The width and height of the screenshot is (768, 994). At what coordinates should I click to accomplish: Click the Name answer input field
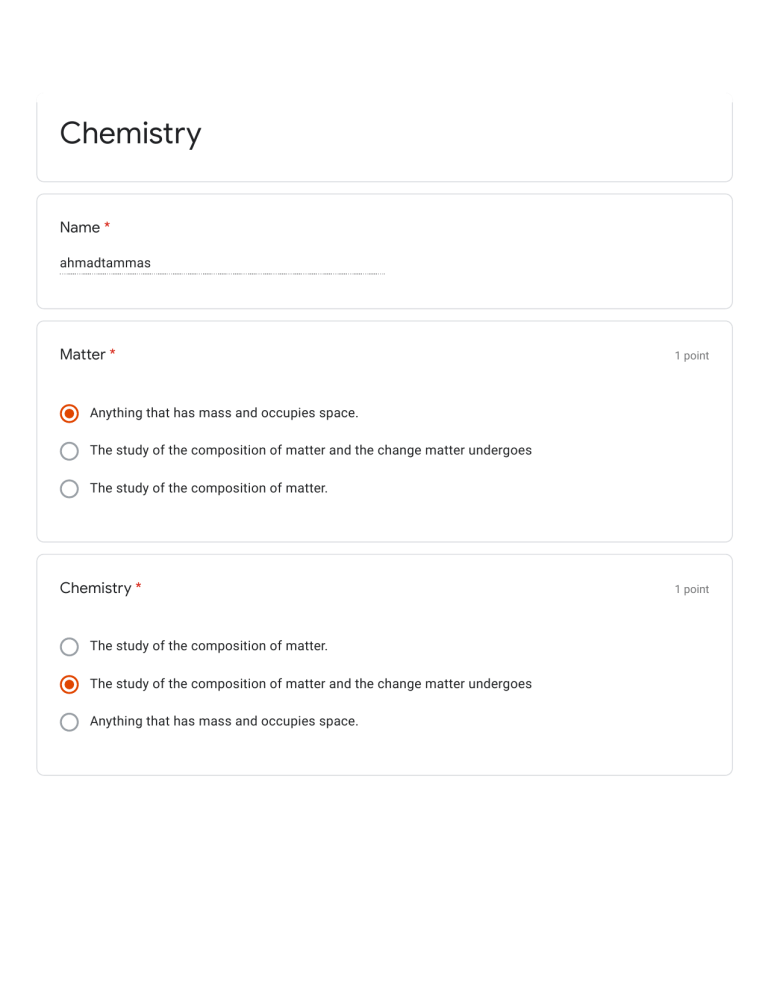coord(220,263)
